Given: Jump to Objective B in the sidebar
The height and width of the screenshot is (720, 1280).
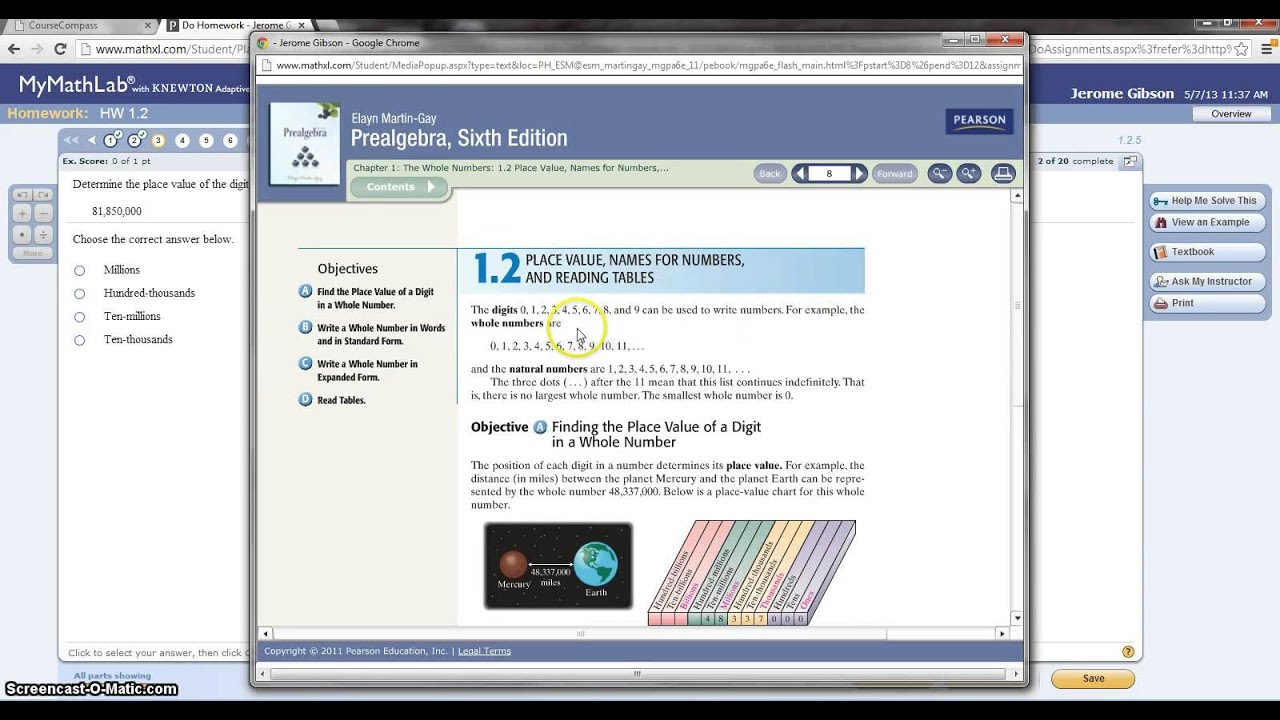Looking at the screenshot, I should pos(373,334).
